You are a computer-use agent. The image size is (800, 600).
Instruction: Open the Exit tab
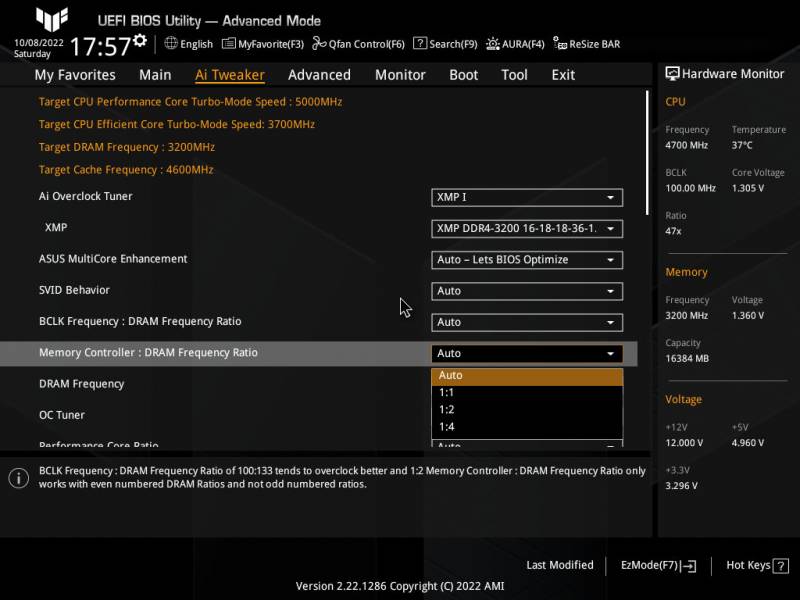pos(563,75)
